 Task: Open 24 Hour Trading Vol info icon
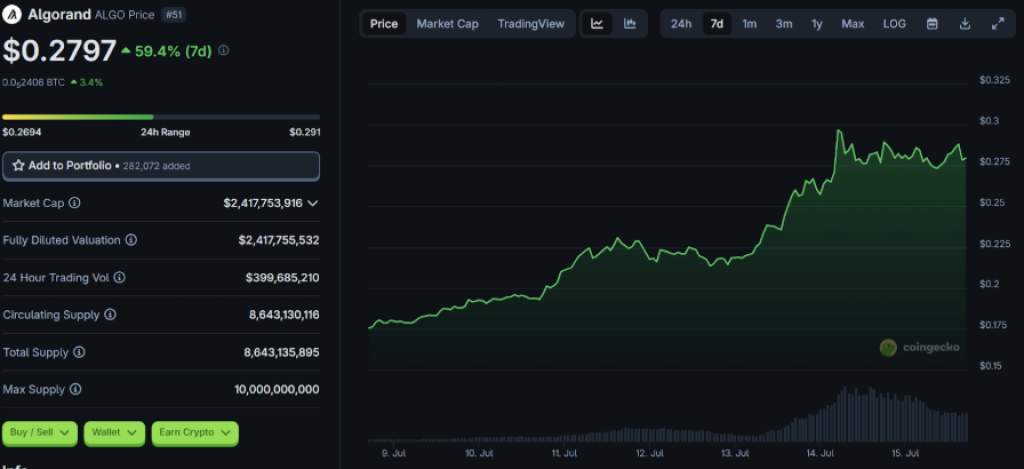click(x=120, y=278)
